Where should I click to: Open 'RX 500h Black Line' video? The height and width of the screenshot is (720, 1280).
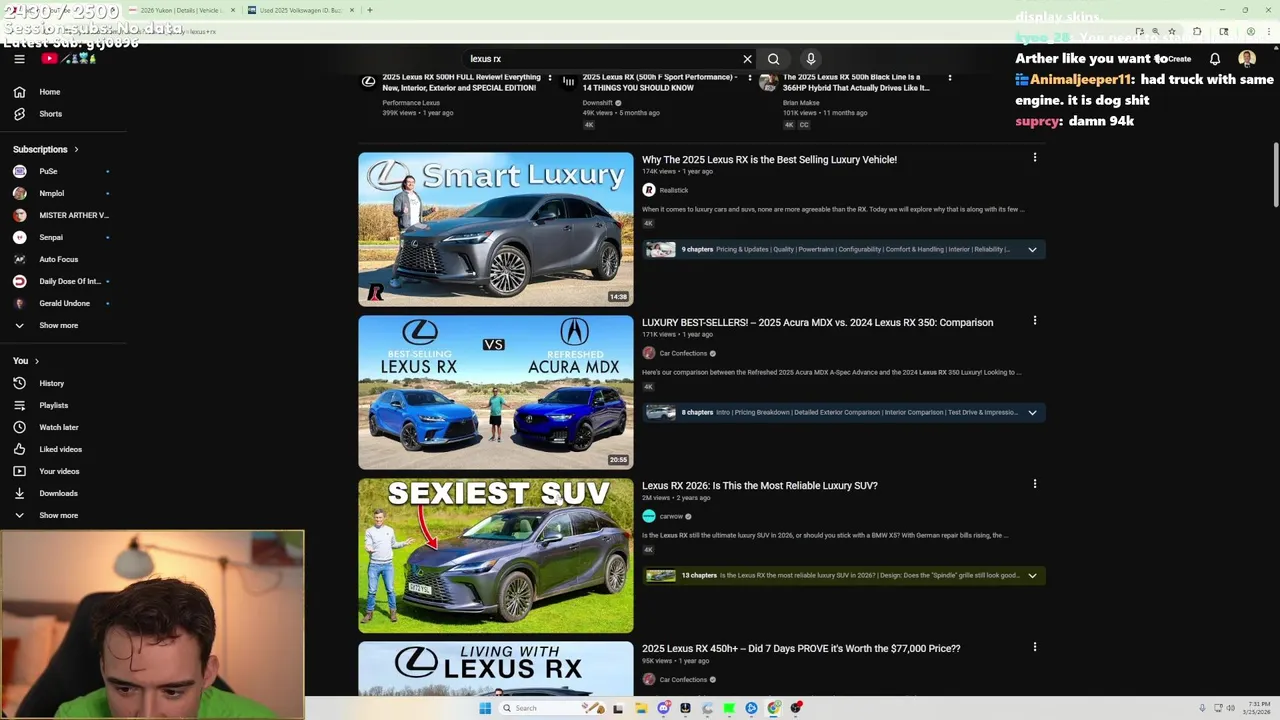coord(857,82)
